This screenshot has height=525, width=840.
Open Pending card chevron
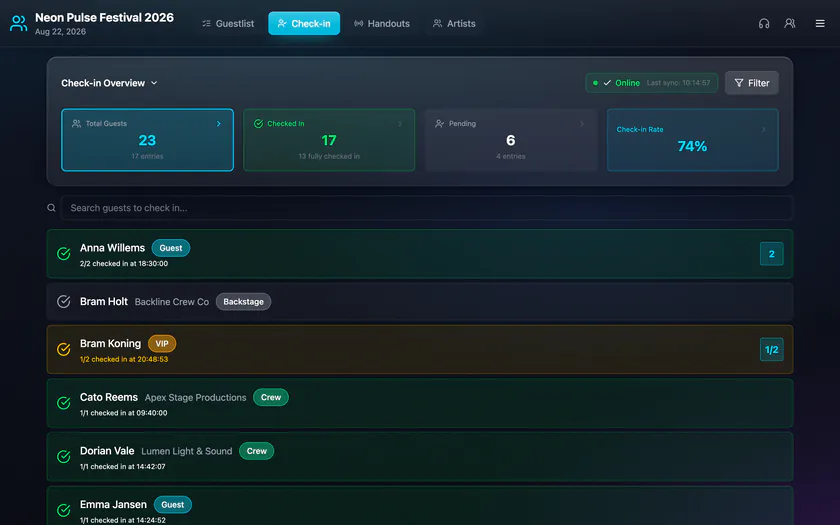582,124
